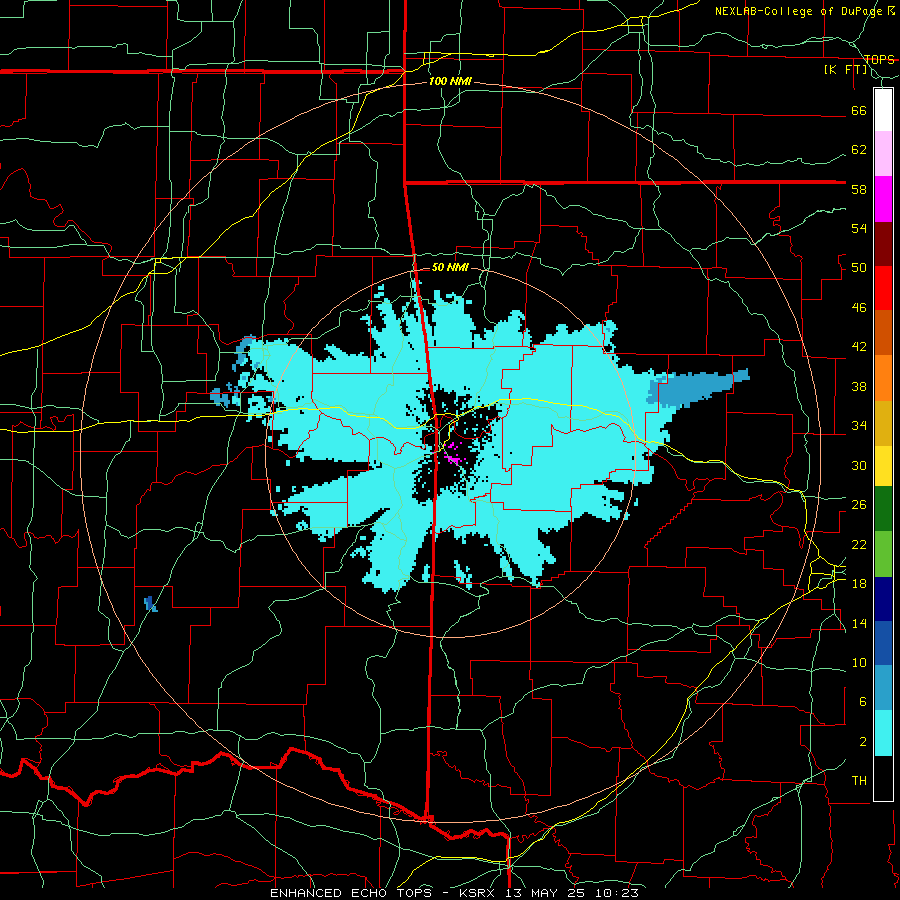Click the legend value 6
The height and width of the screenshot is (900, 900).
tap(863, 702)
